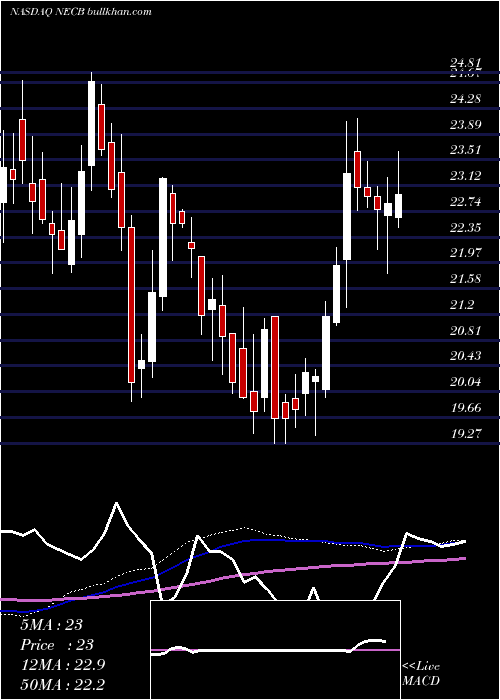Click inside the MACD inset panel
500x700 pixels.
[x=275, y=650]
